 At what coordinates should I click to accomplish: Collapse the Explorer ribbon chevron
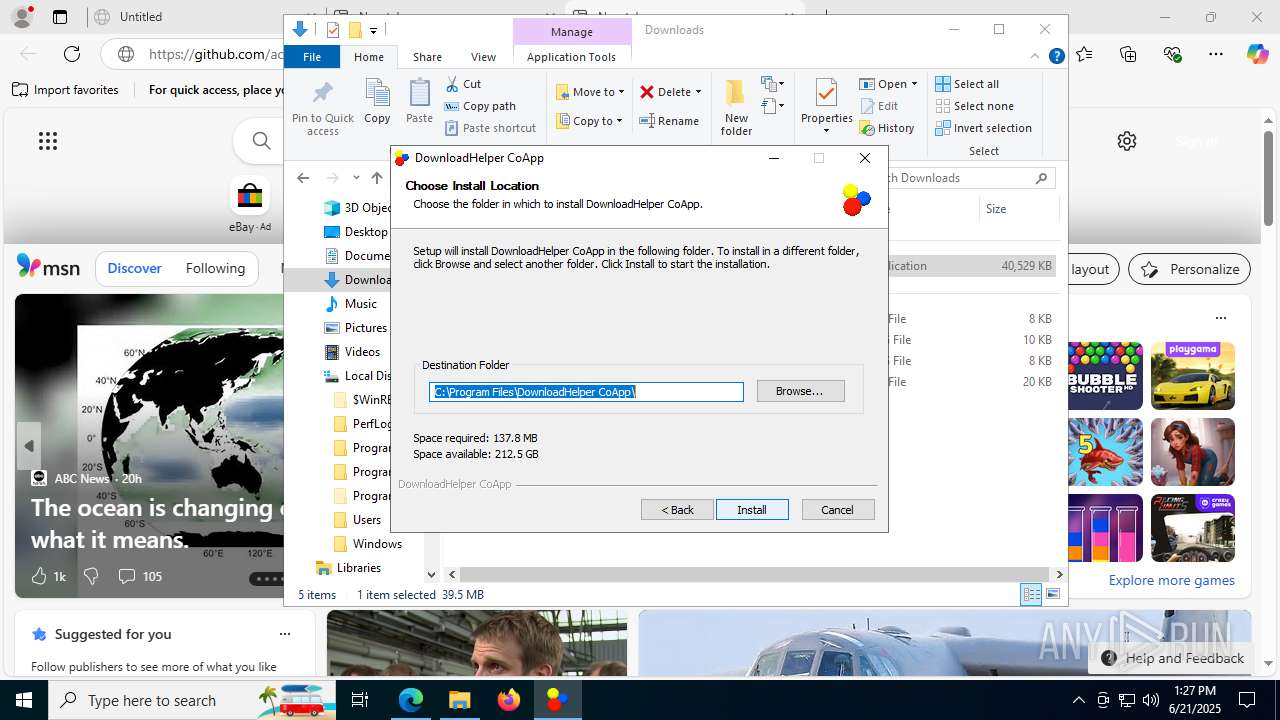tap(1036, 57)
